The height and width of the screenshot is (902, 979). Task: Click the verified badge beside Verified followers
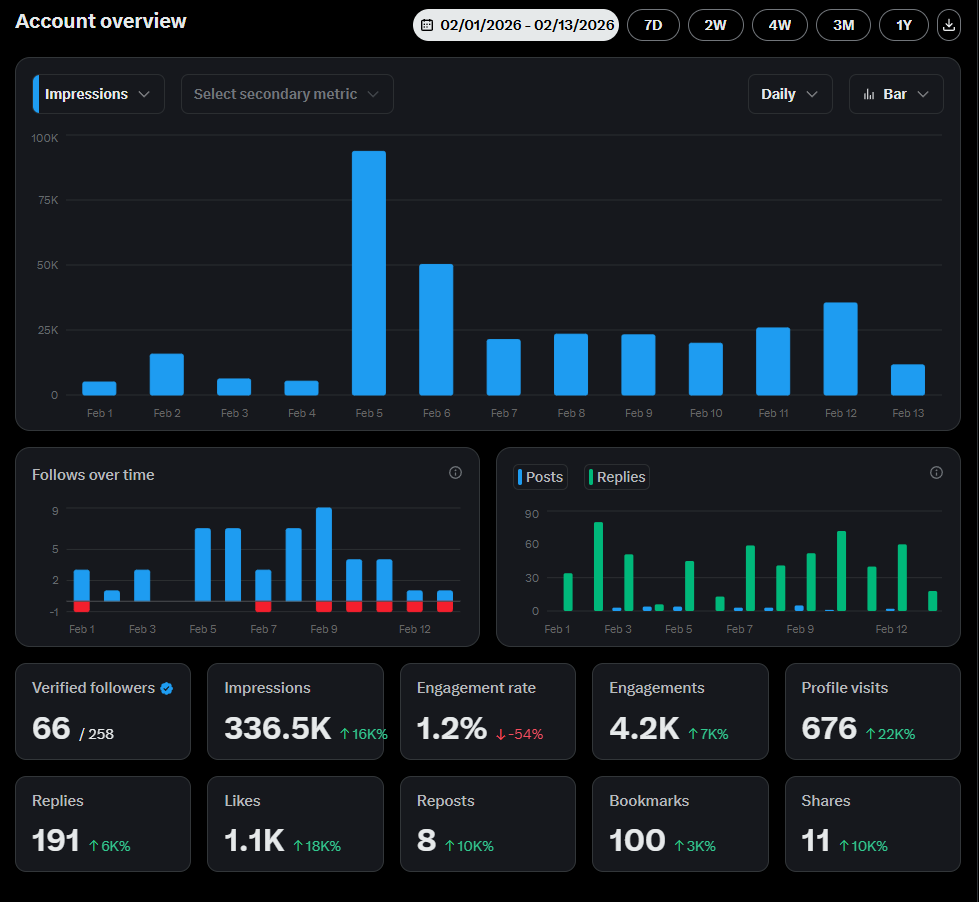(x=165, y=688)
